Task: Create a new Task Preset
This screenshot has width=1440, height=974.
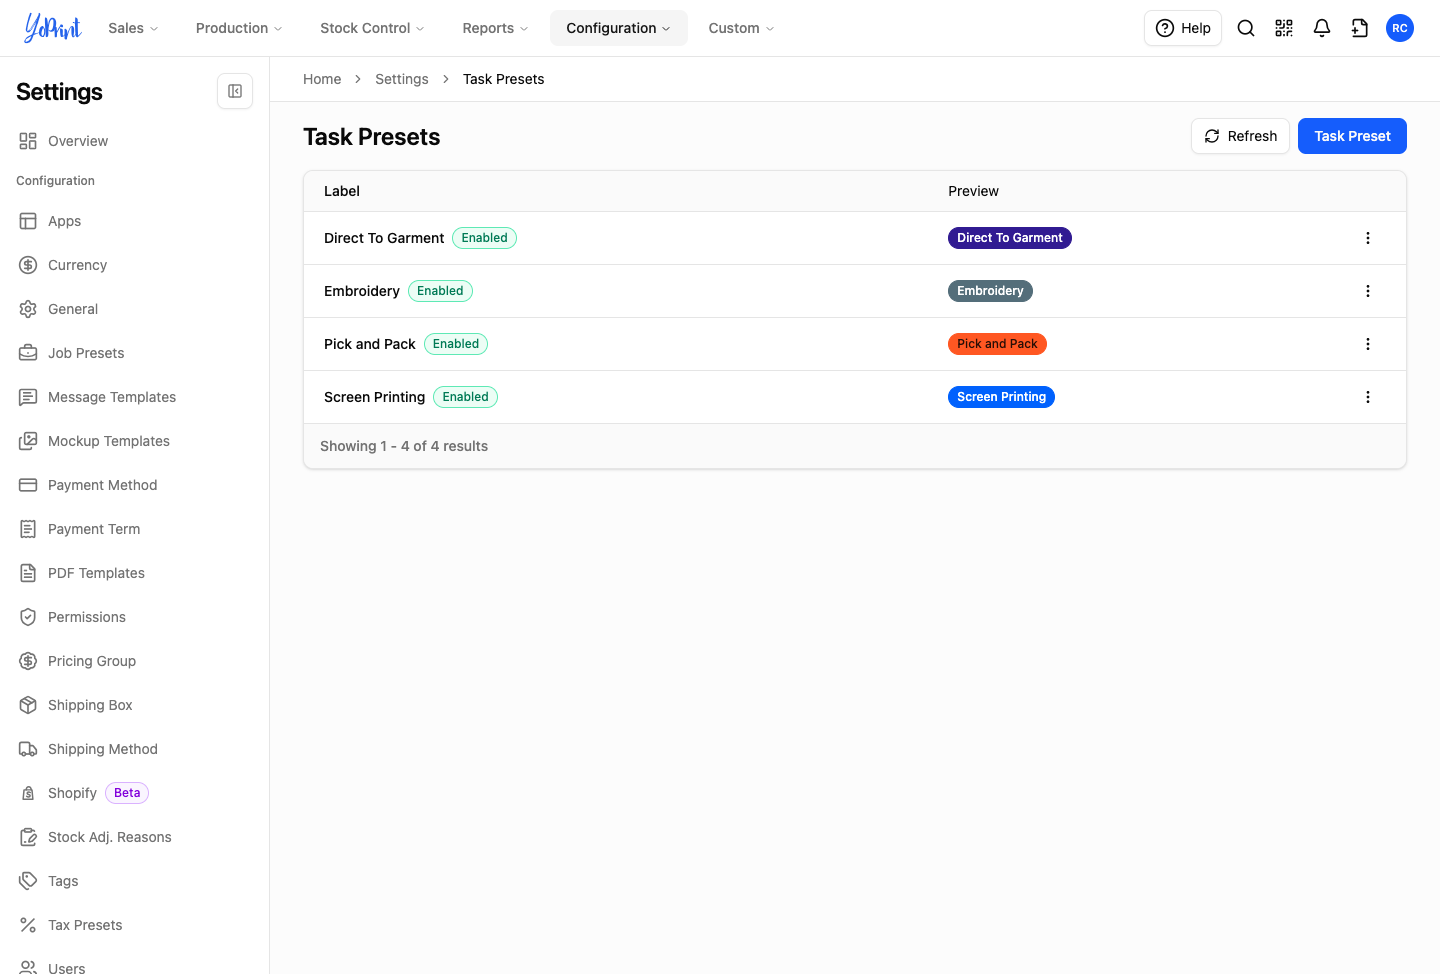Action: (x=1352, y=136)
